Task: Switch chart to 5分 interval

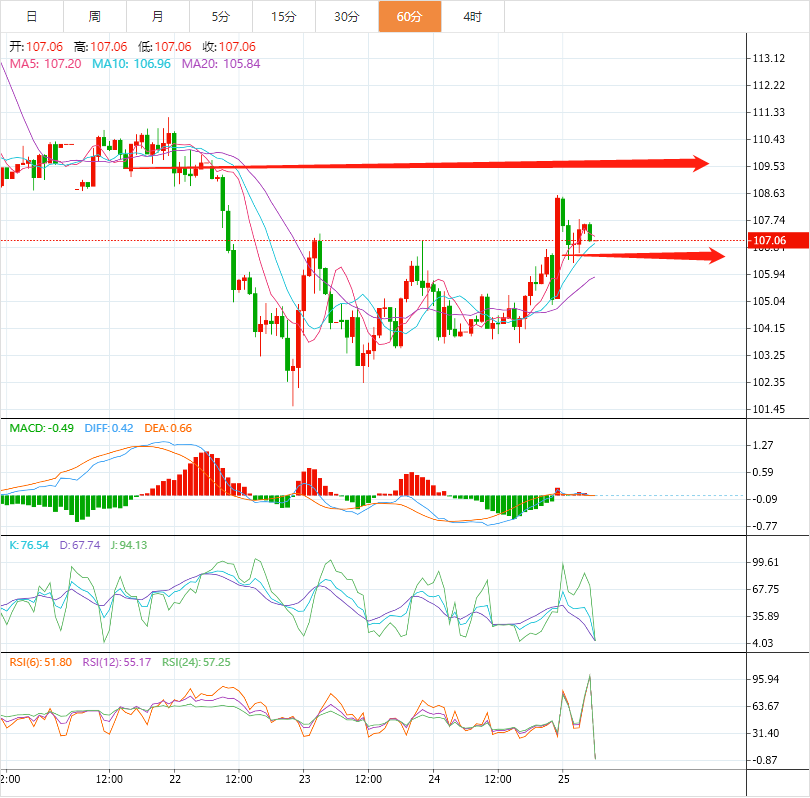Action: [221, 17]
